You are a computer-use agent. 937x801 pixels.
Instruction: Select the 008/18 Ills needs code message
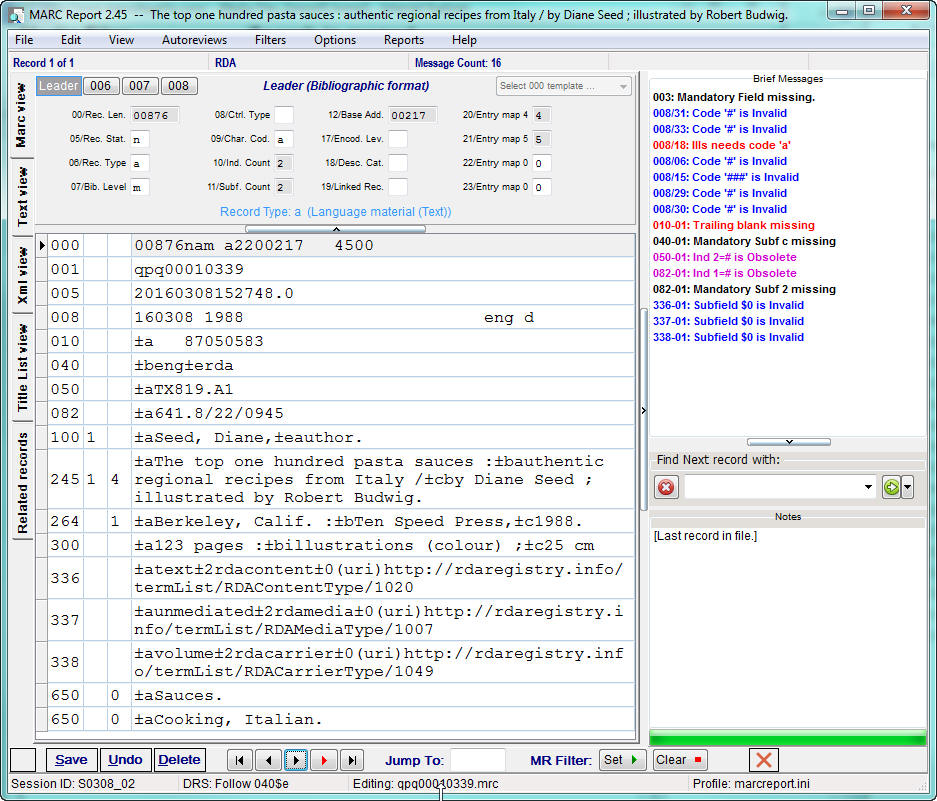721,145
